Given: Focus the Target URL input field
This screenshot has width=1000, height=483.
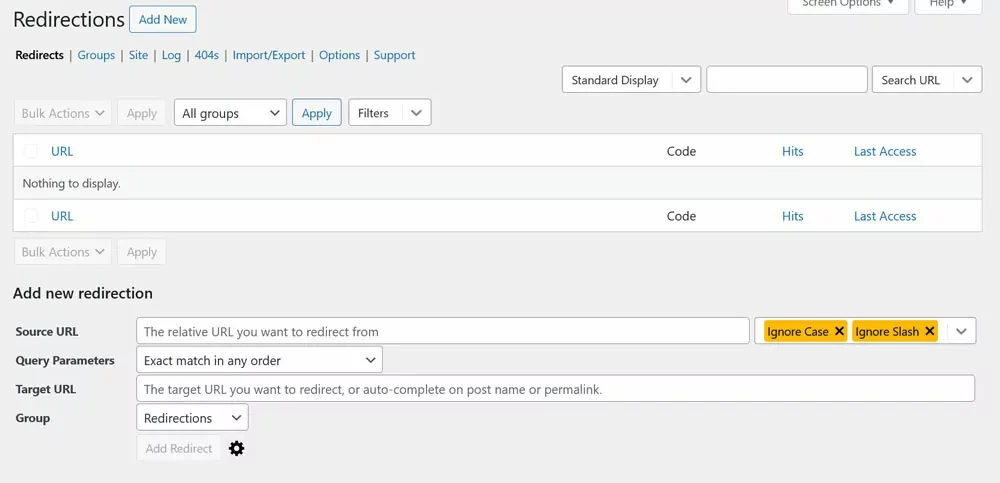Looking at the screenshot, I should pos(555,389).
